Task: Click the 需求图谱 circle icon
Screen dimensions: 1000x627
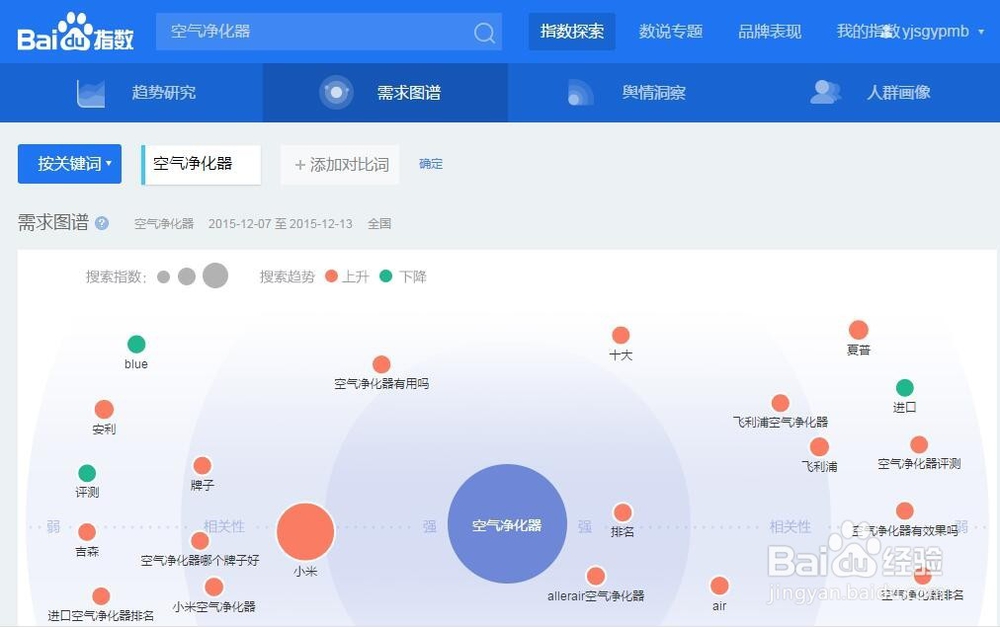Action: click(x=335, y=92)
